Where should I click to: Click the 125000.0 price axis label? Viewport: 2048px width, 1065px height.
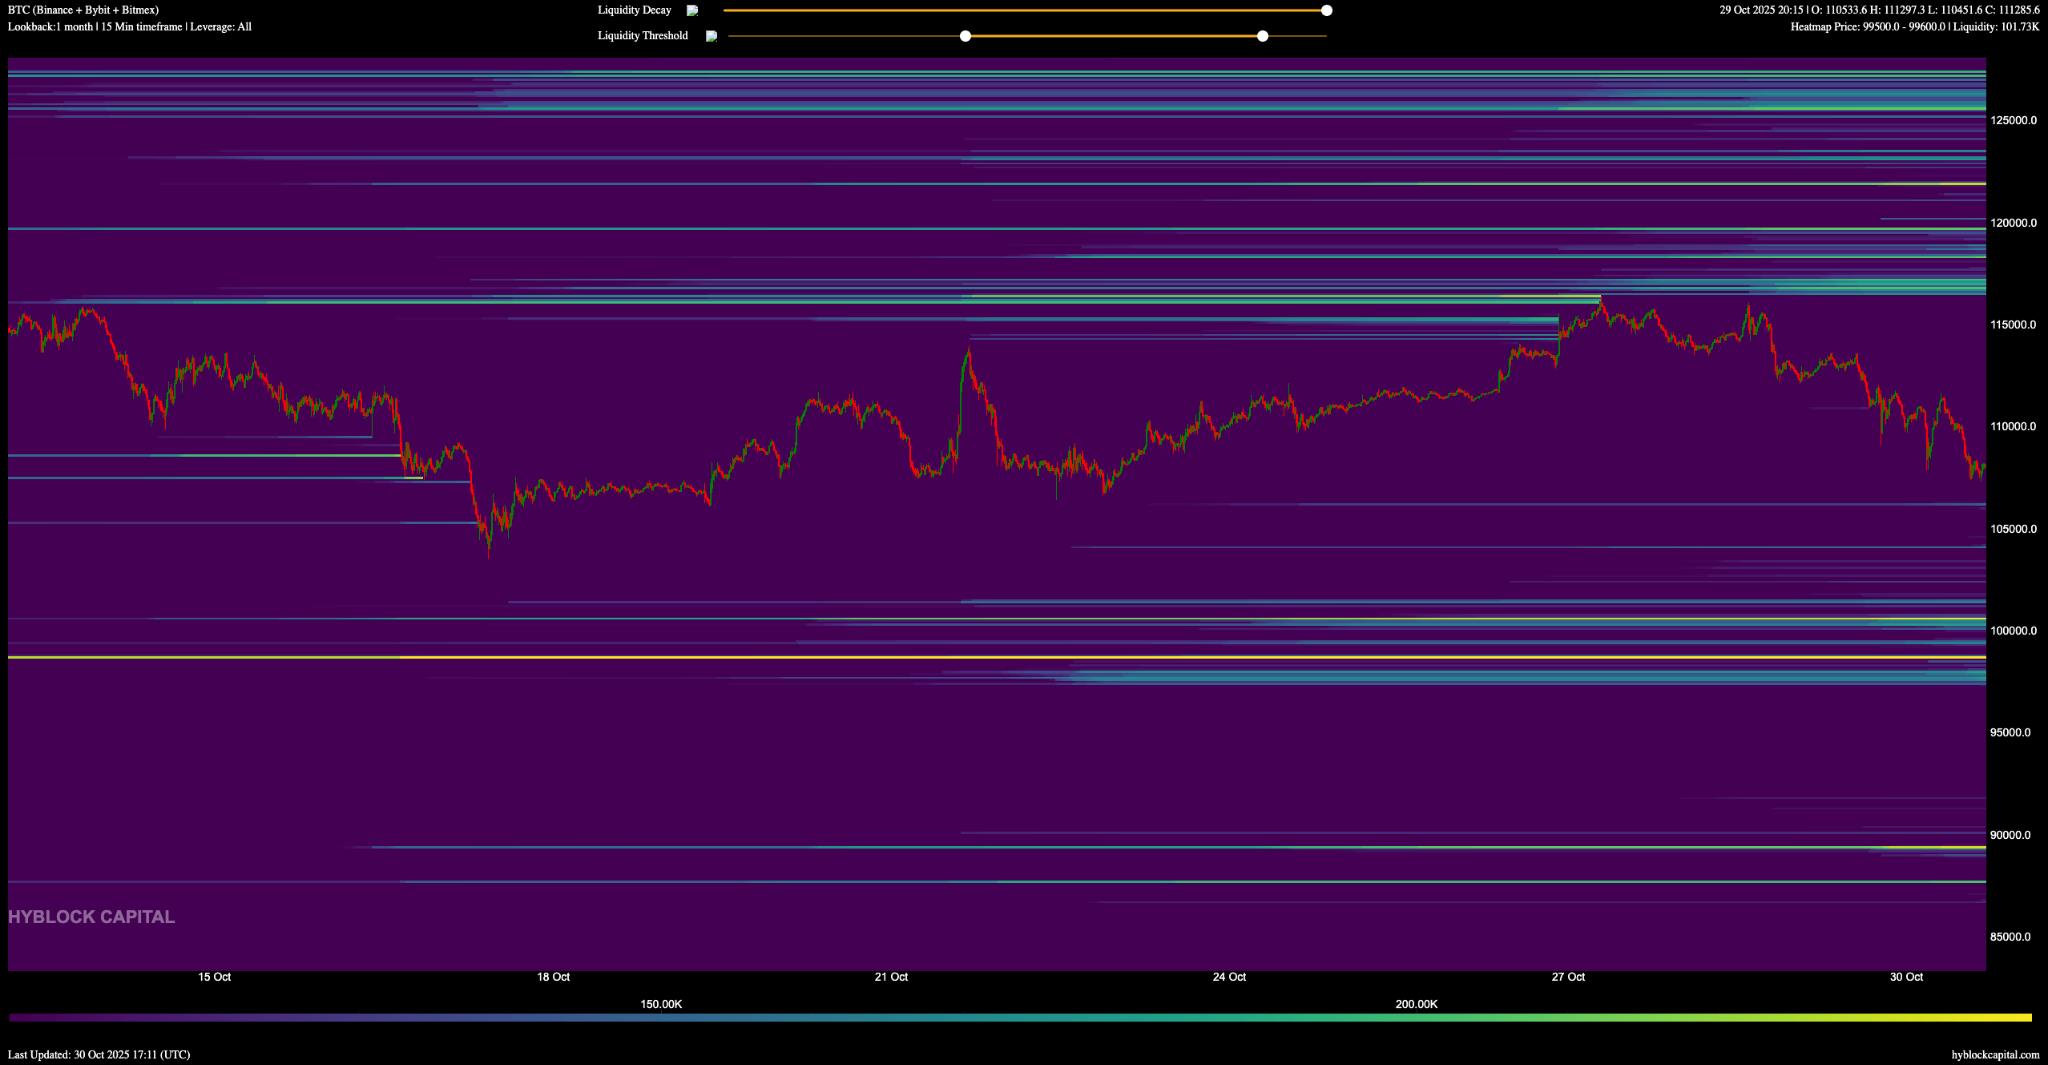[2012, 120]
